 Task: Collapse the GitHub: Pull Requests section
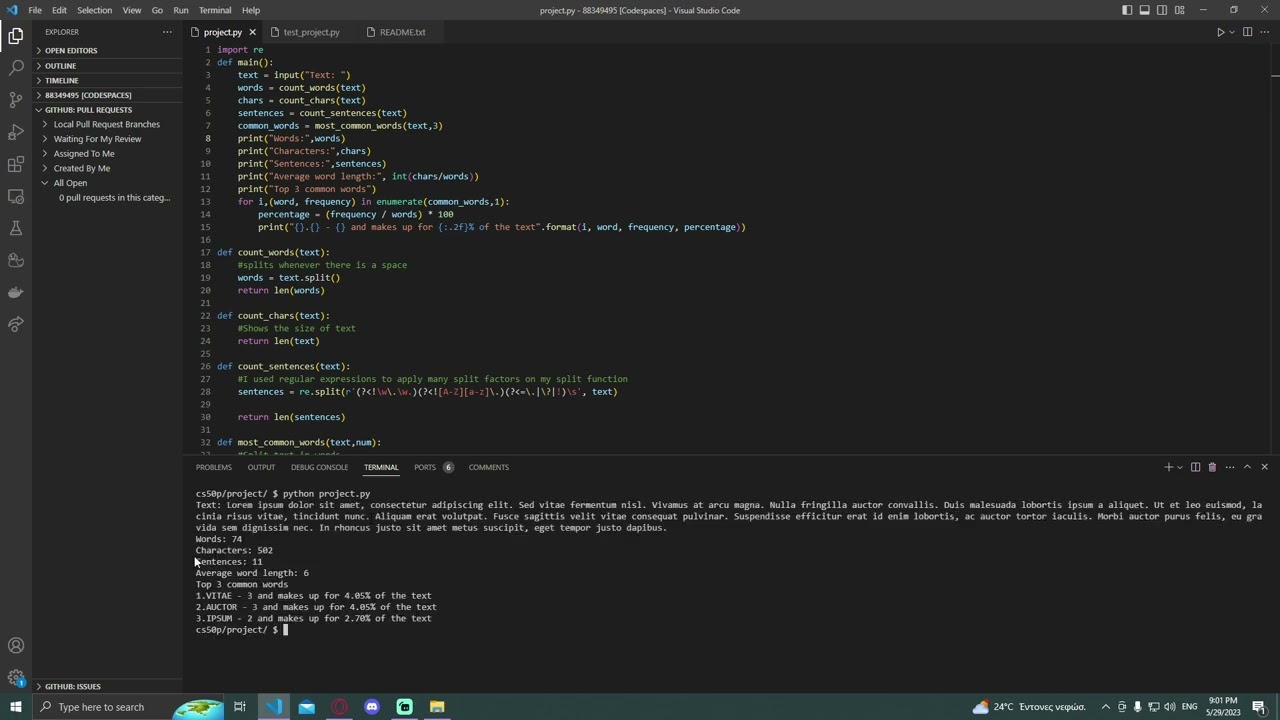click(108, 110)
